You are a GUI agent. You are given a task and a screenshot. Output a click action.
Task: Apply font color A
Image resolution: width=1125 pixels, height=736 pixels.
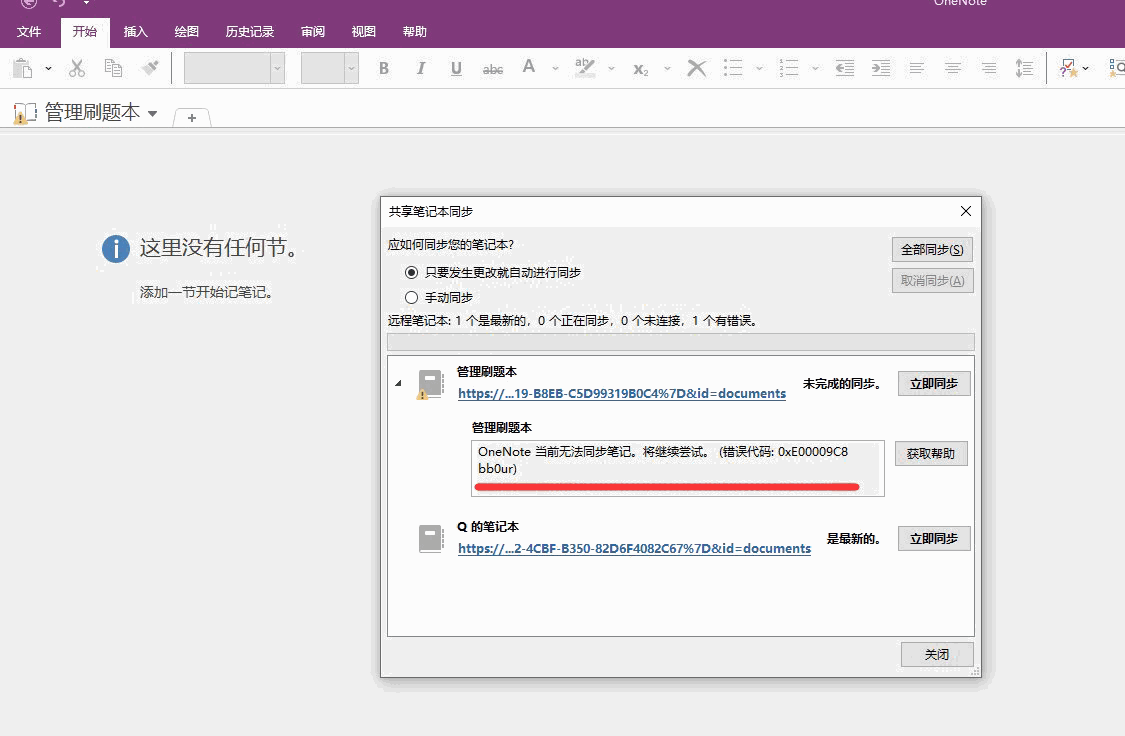[529, 67]
